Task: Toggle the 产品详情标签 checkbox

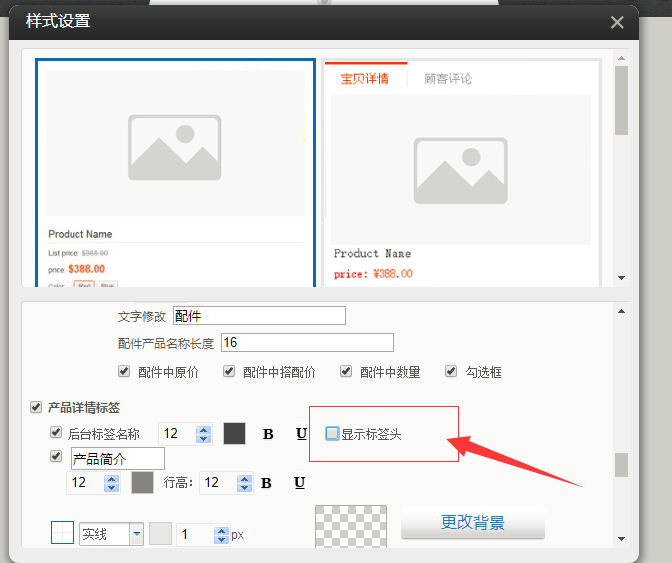Action: tap(37, 408)
